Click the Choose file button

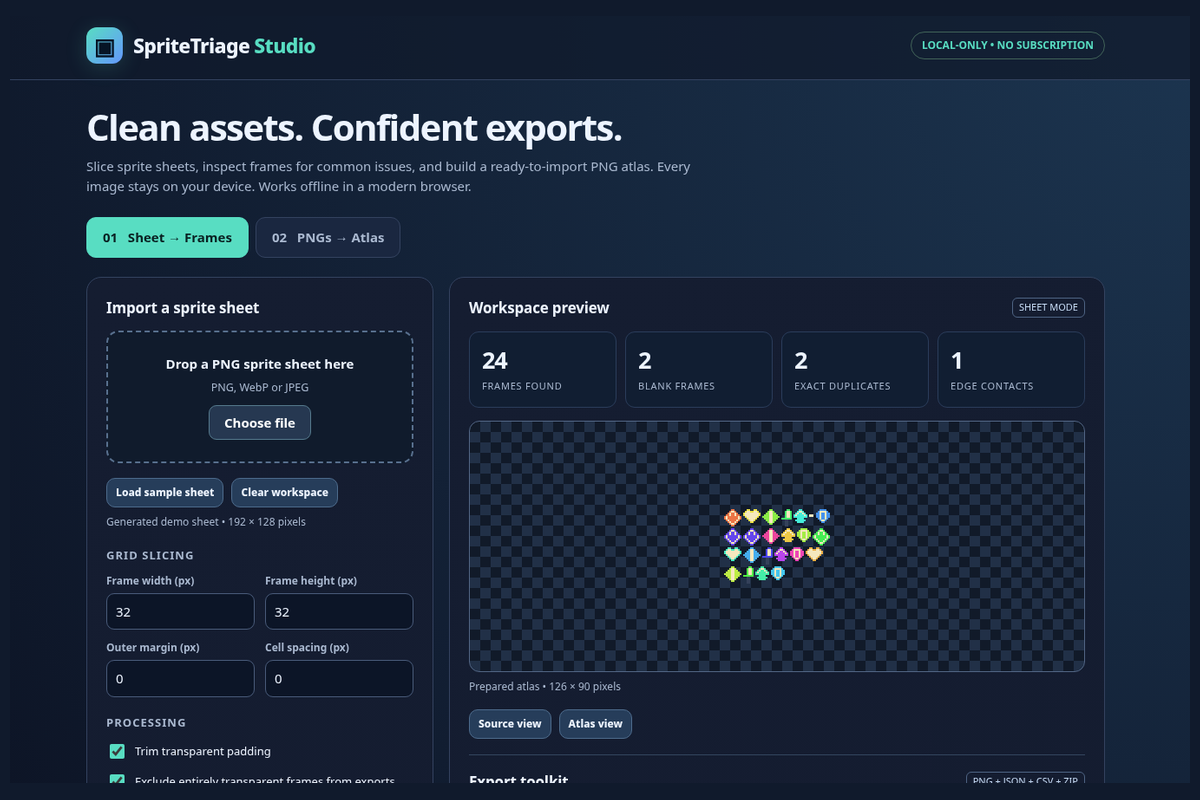coord(260,423)
